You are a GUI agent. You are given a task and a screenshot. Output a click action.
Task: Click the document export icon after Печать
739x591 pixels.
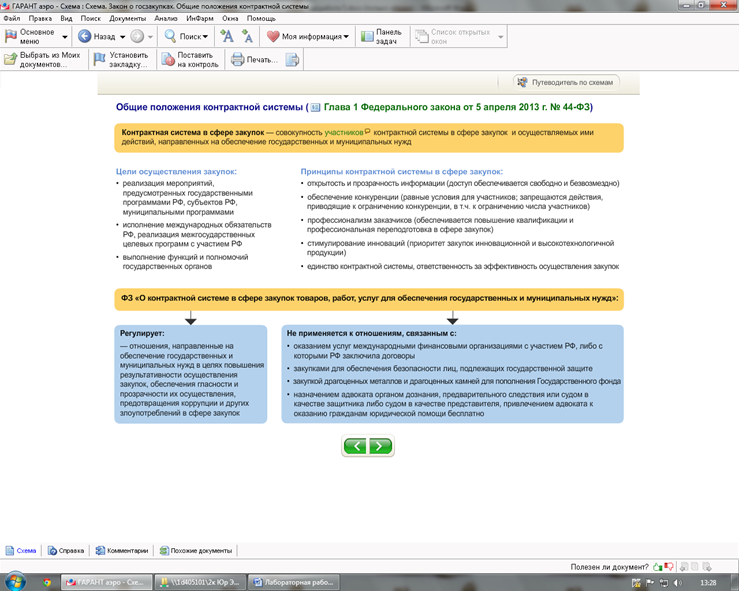point(292,60)
